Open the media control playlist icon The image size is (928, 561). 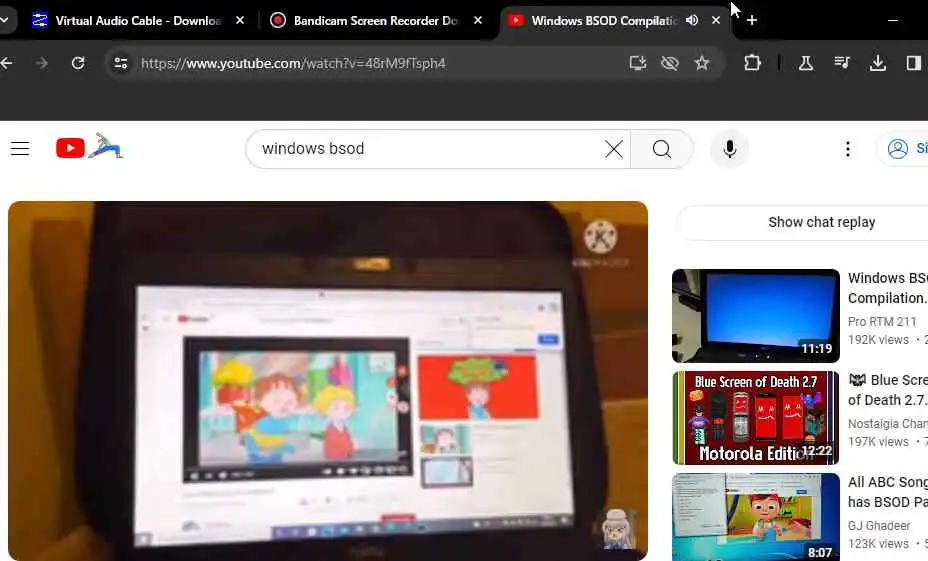point(842,63)
